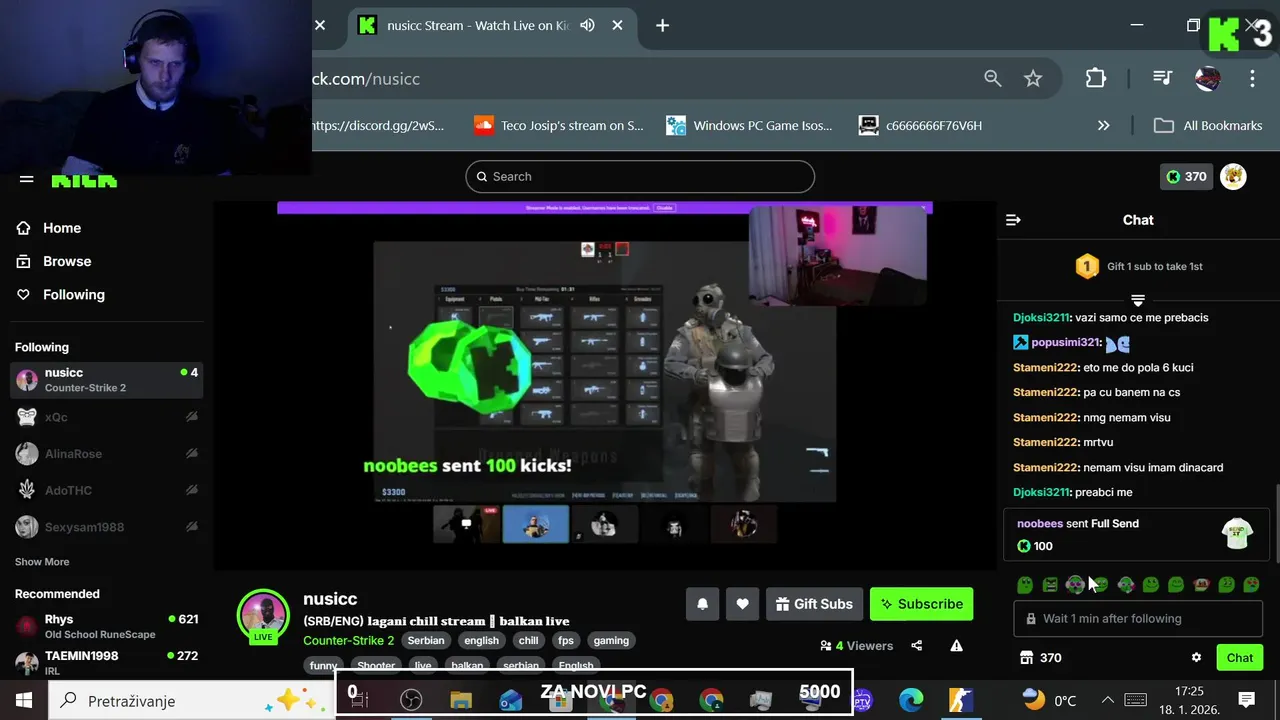The width and height of the screenshot is (1280, 720).
Task: Open Teco Josip's stream SoundCloud bookmark
Action: pos(558,126)
